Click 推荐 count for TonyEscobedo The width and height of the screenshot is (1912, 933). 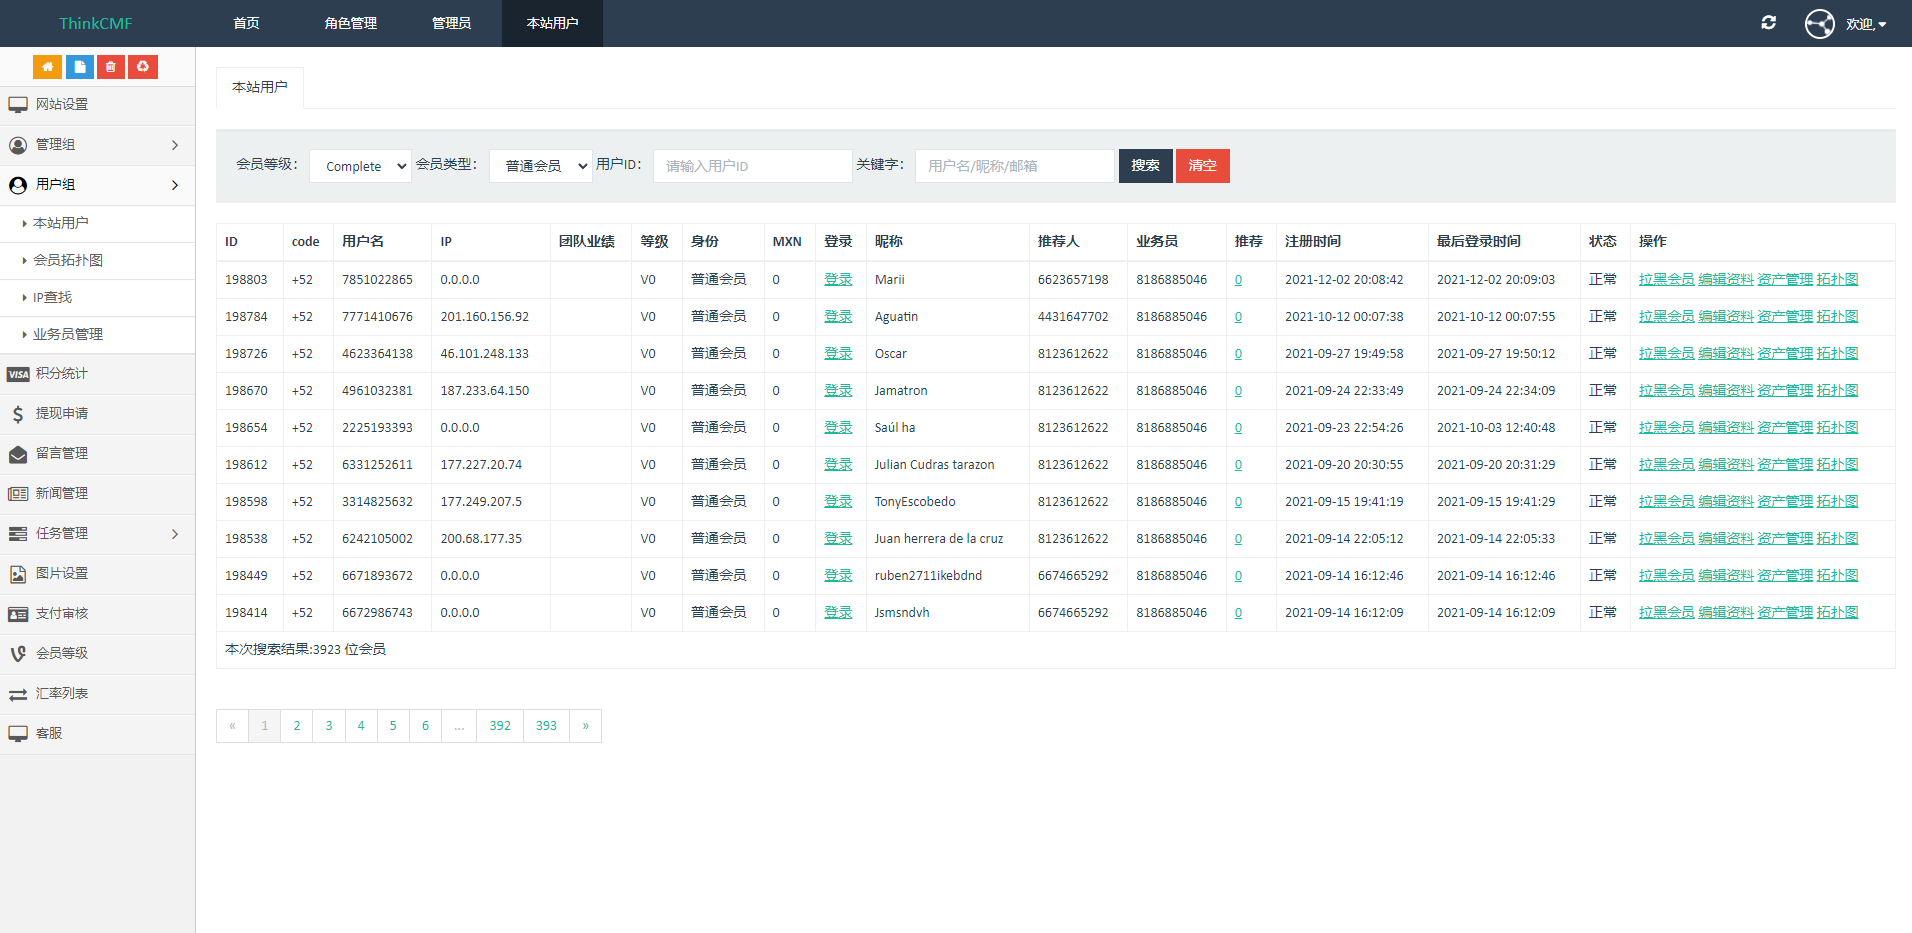click(x=1238, y=502)
